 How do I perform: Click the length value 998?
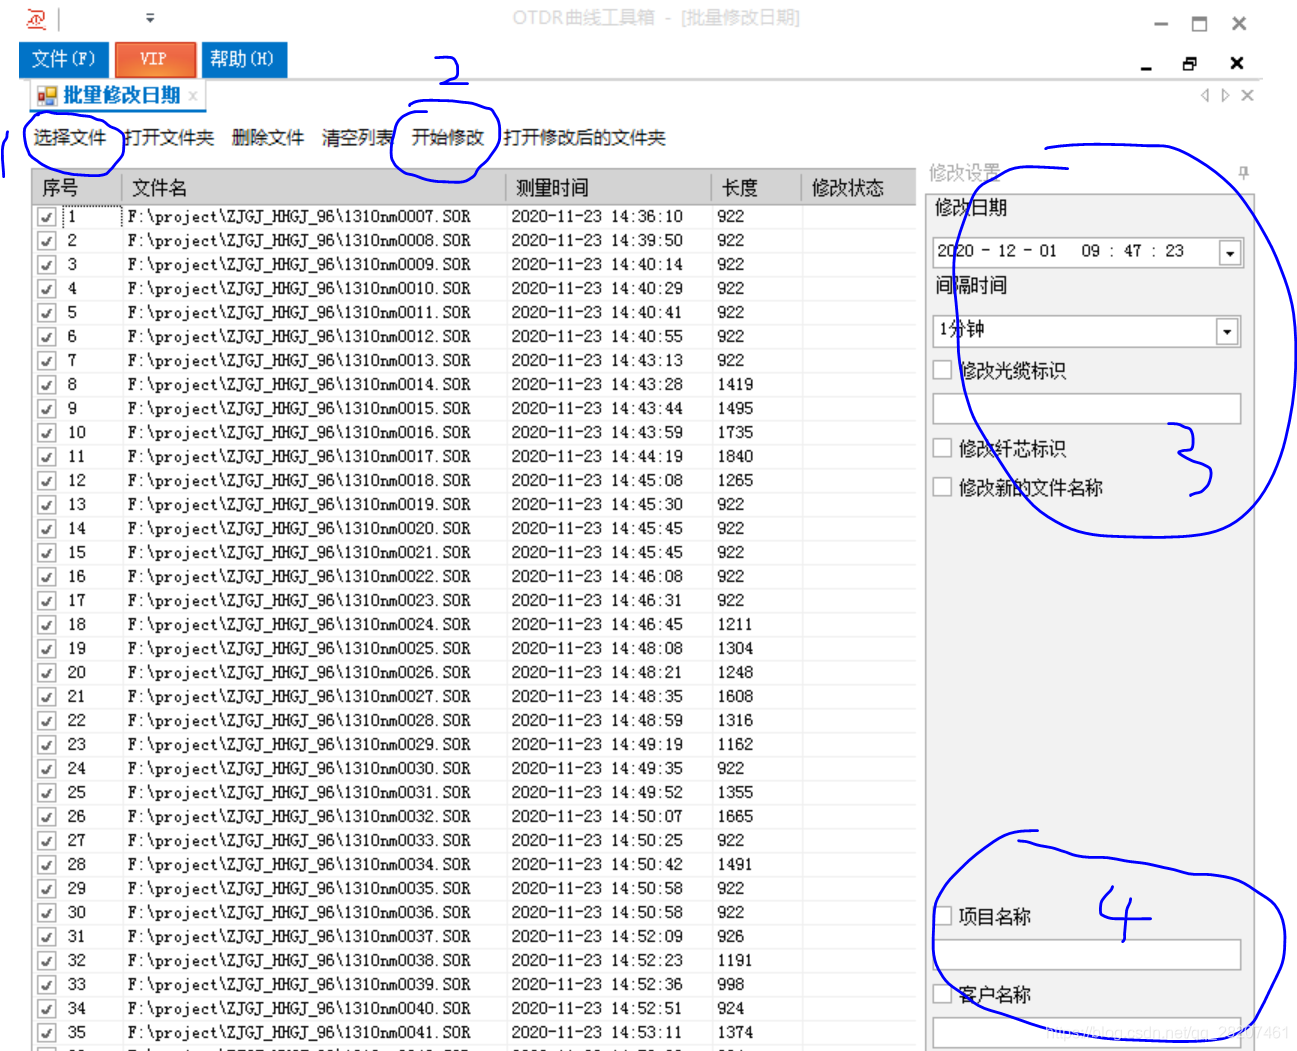[x=731, y=984]
